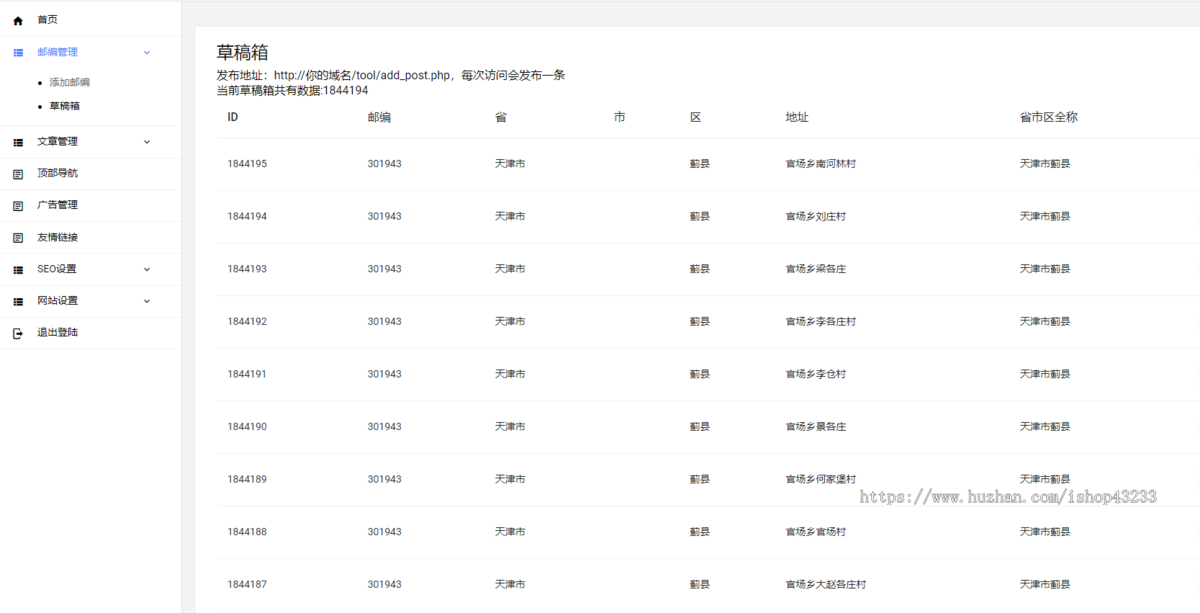Click 天津市蓟县 in row 1844192
Screen dimensions: 1200x613
tap(1045, 322)
